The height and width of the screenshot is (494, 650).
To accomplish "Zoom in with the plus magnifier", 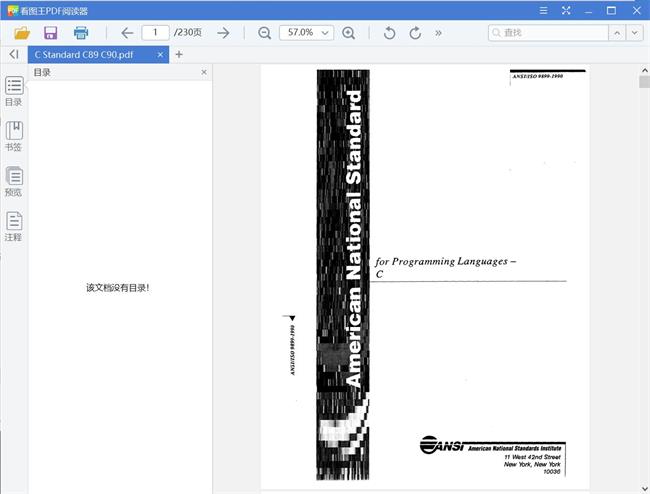I will click(x=348, y=33).
